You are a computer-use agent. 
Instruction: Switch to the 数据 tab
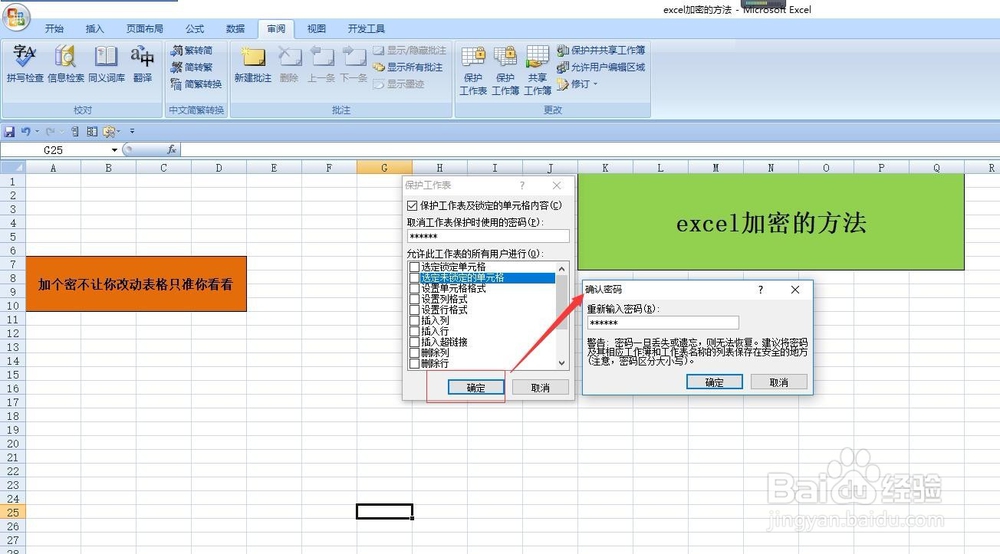[235, 29]
